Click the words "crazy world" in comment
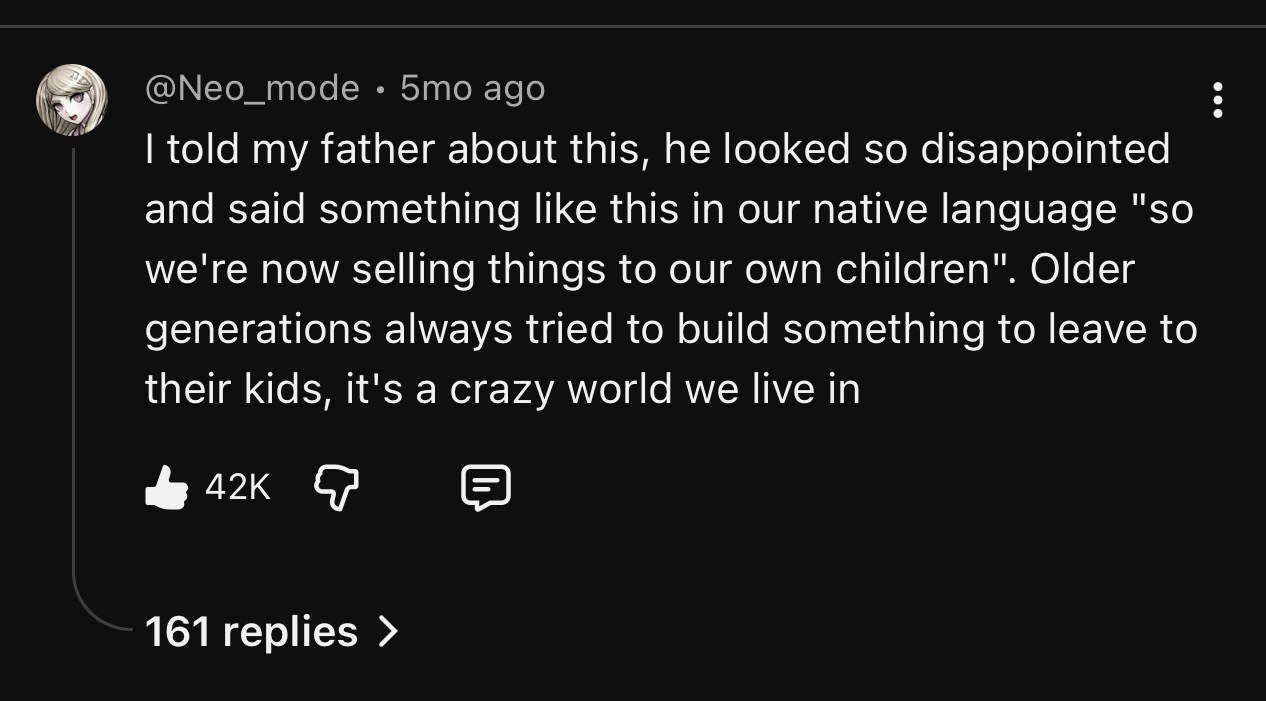The width and height of the screenshot is (1266, 701). 562,389
